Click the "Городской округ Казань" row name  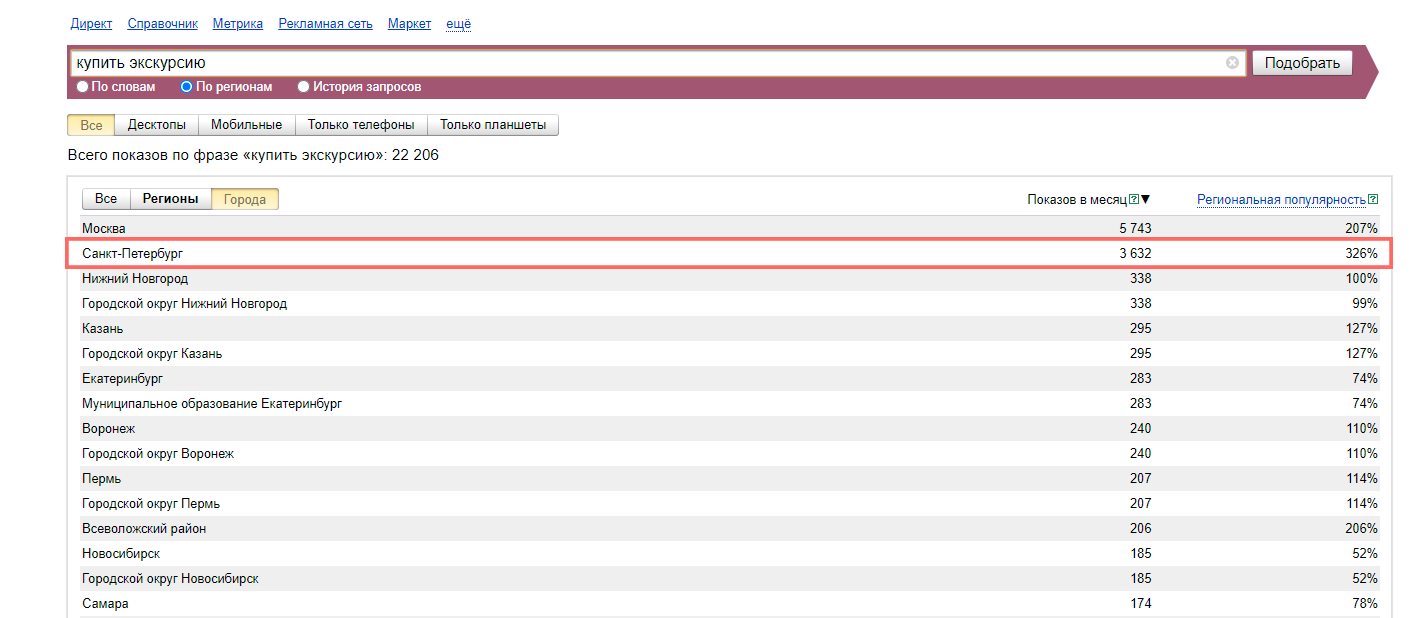pyautogui.click(x=152, y=354)
